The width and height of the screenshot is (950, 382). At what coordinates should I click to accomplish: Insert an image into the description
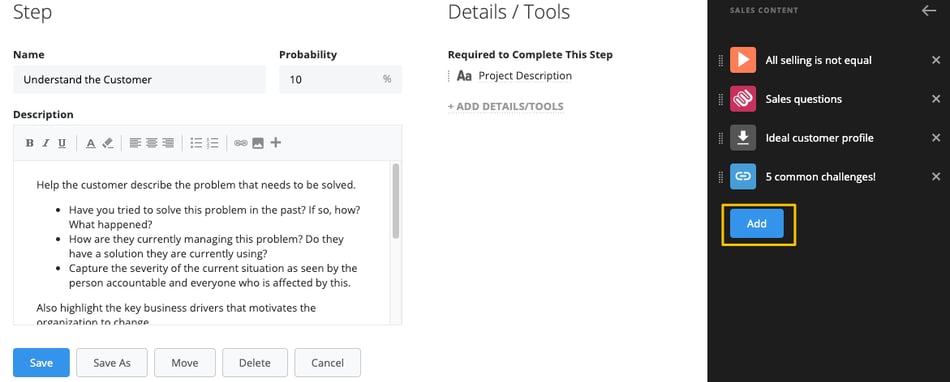258,143
